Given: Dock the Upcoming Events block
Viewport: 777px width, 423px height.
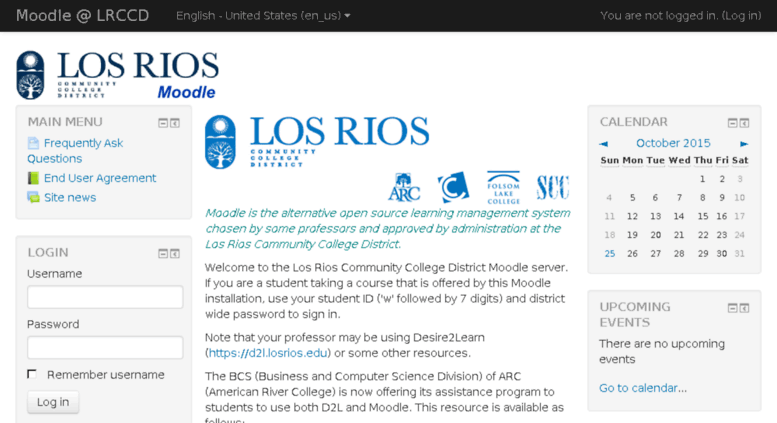Looking at the screenshot, I should click(744, 308).
